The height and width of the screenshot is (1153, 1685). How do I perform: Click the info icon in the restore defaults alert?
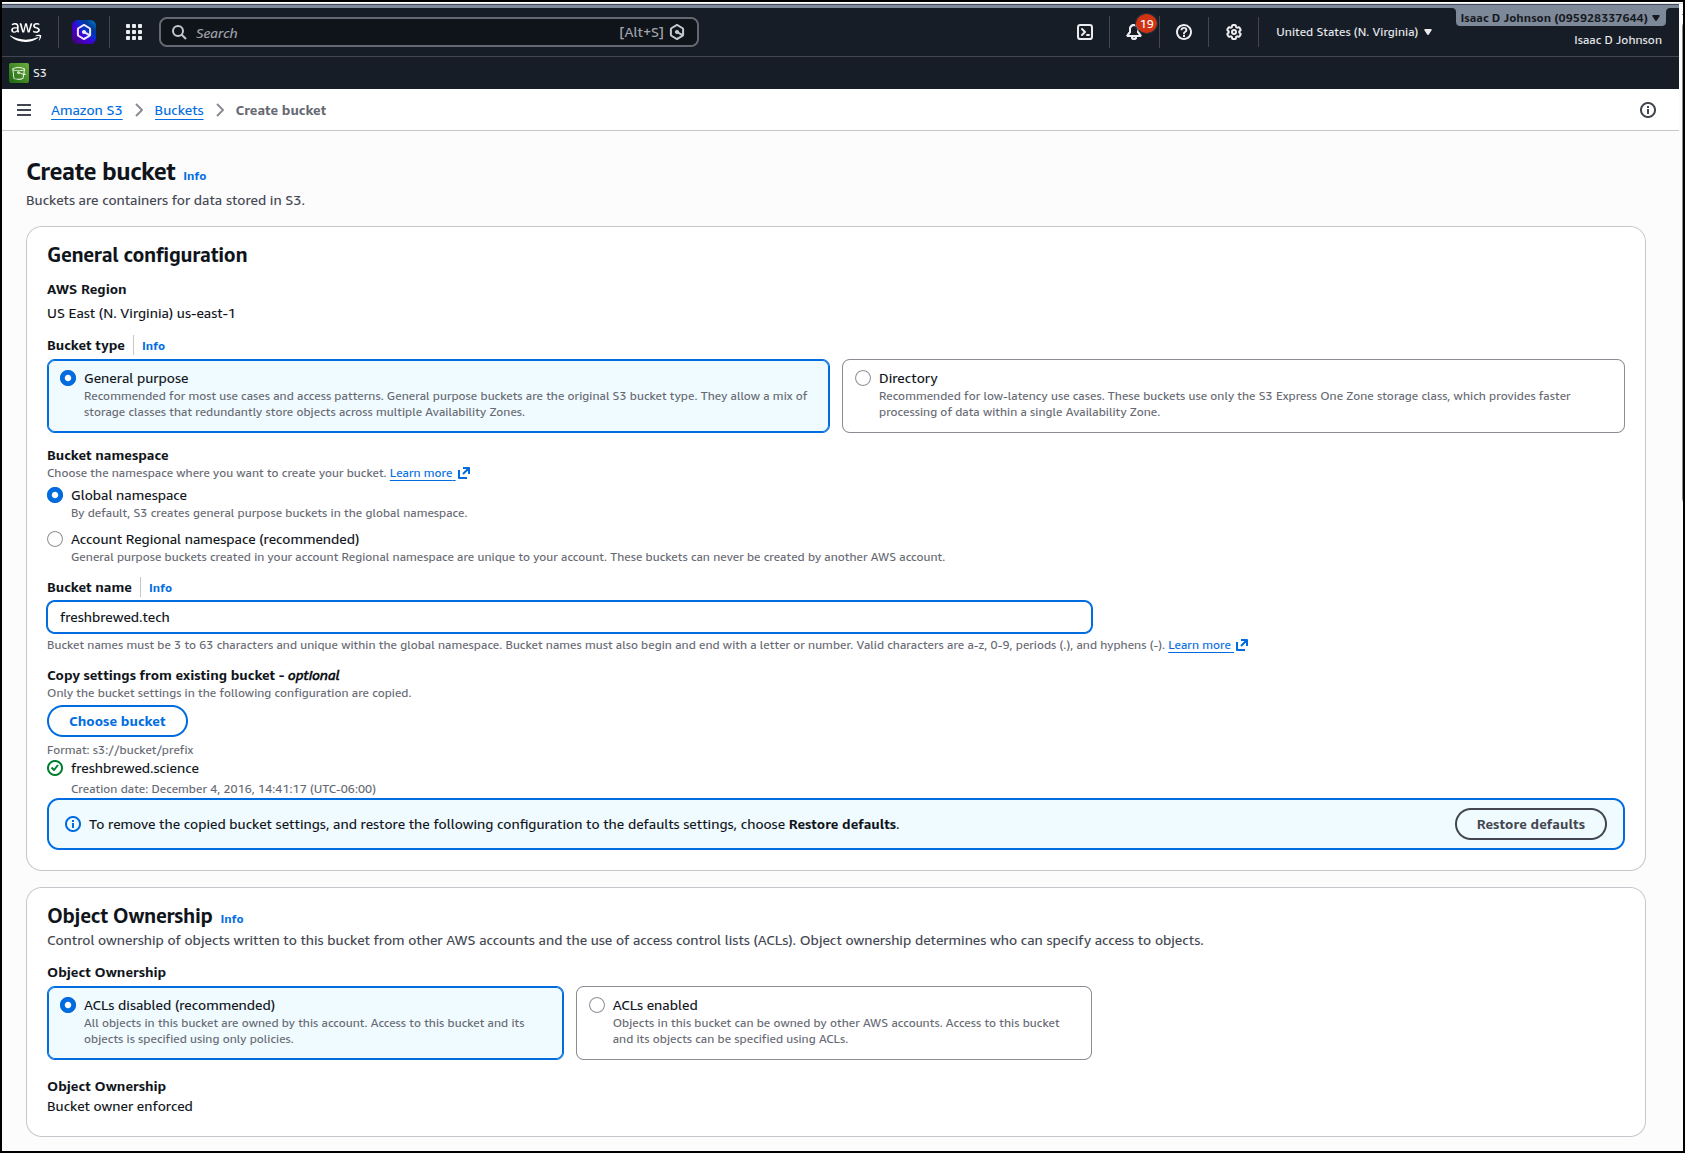tap(73, 824)
